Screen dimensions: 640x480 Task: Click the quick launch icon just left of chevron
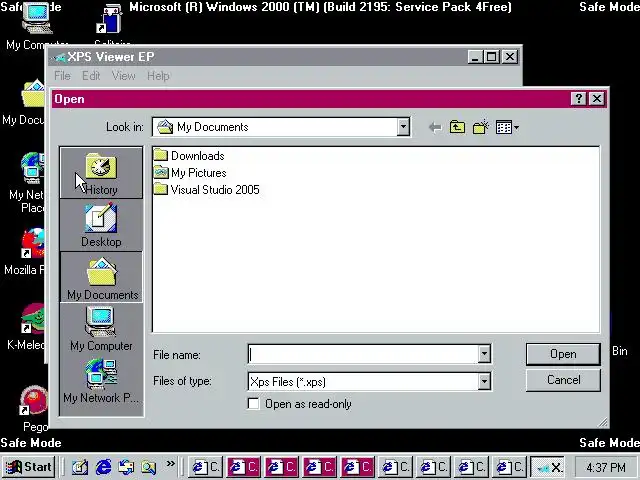point(149,467)
